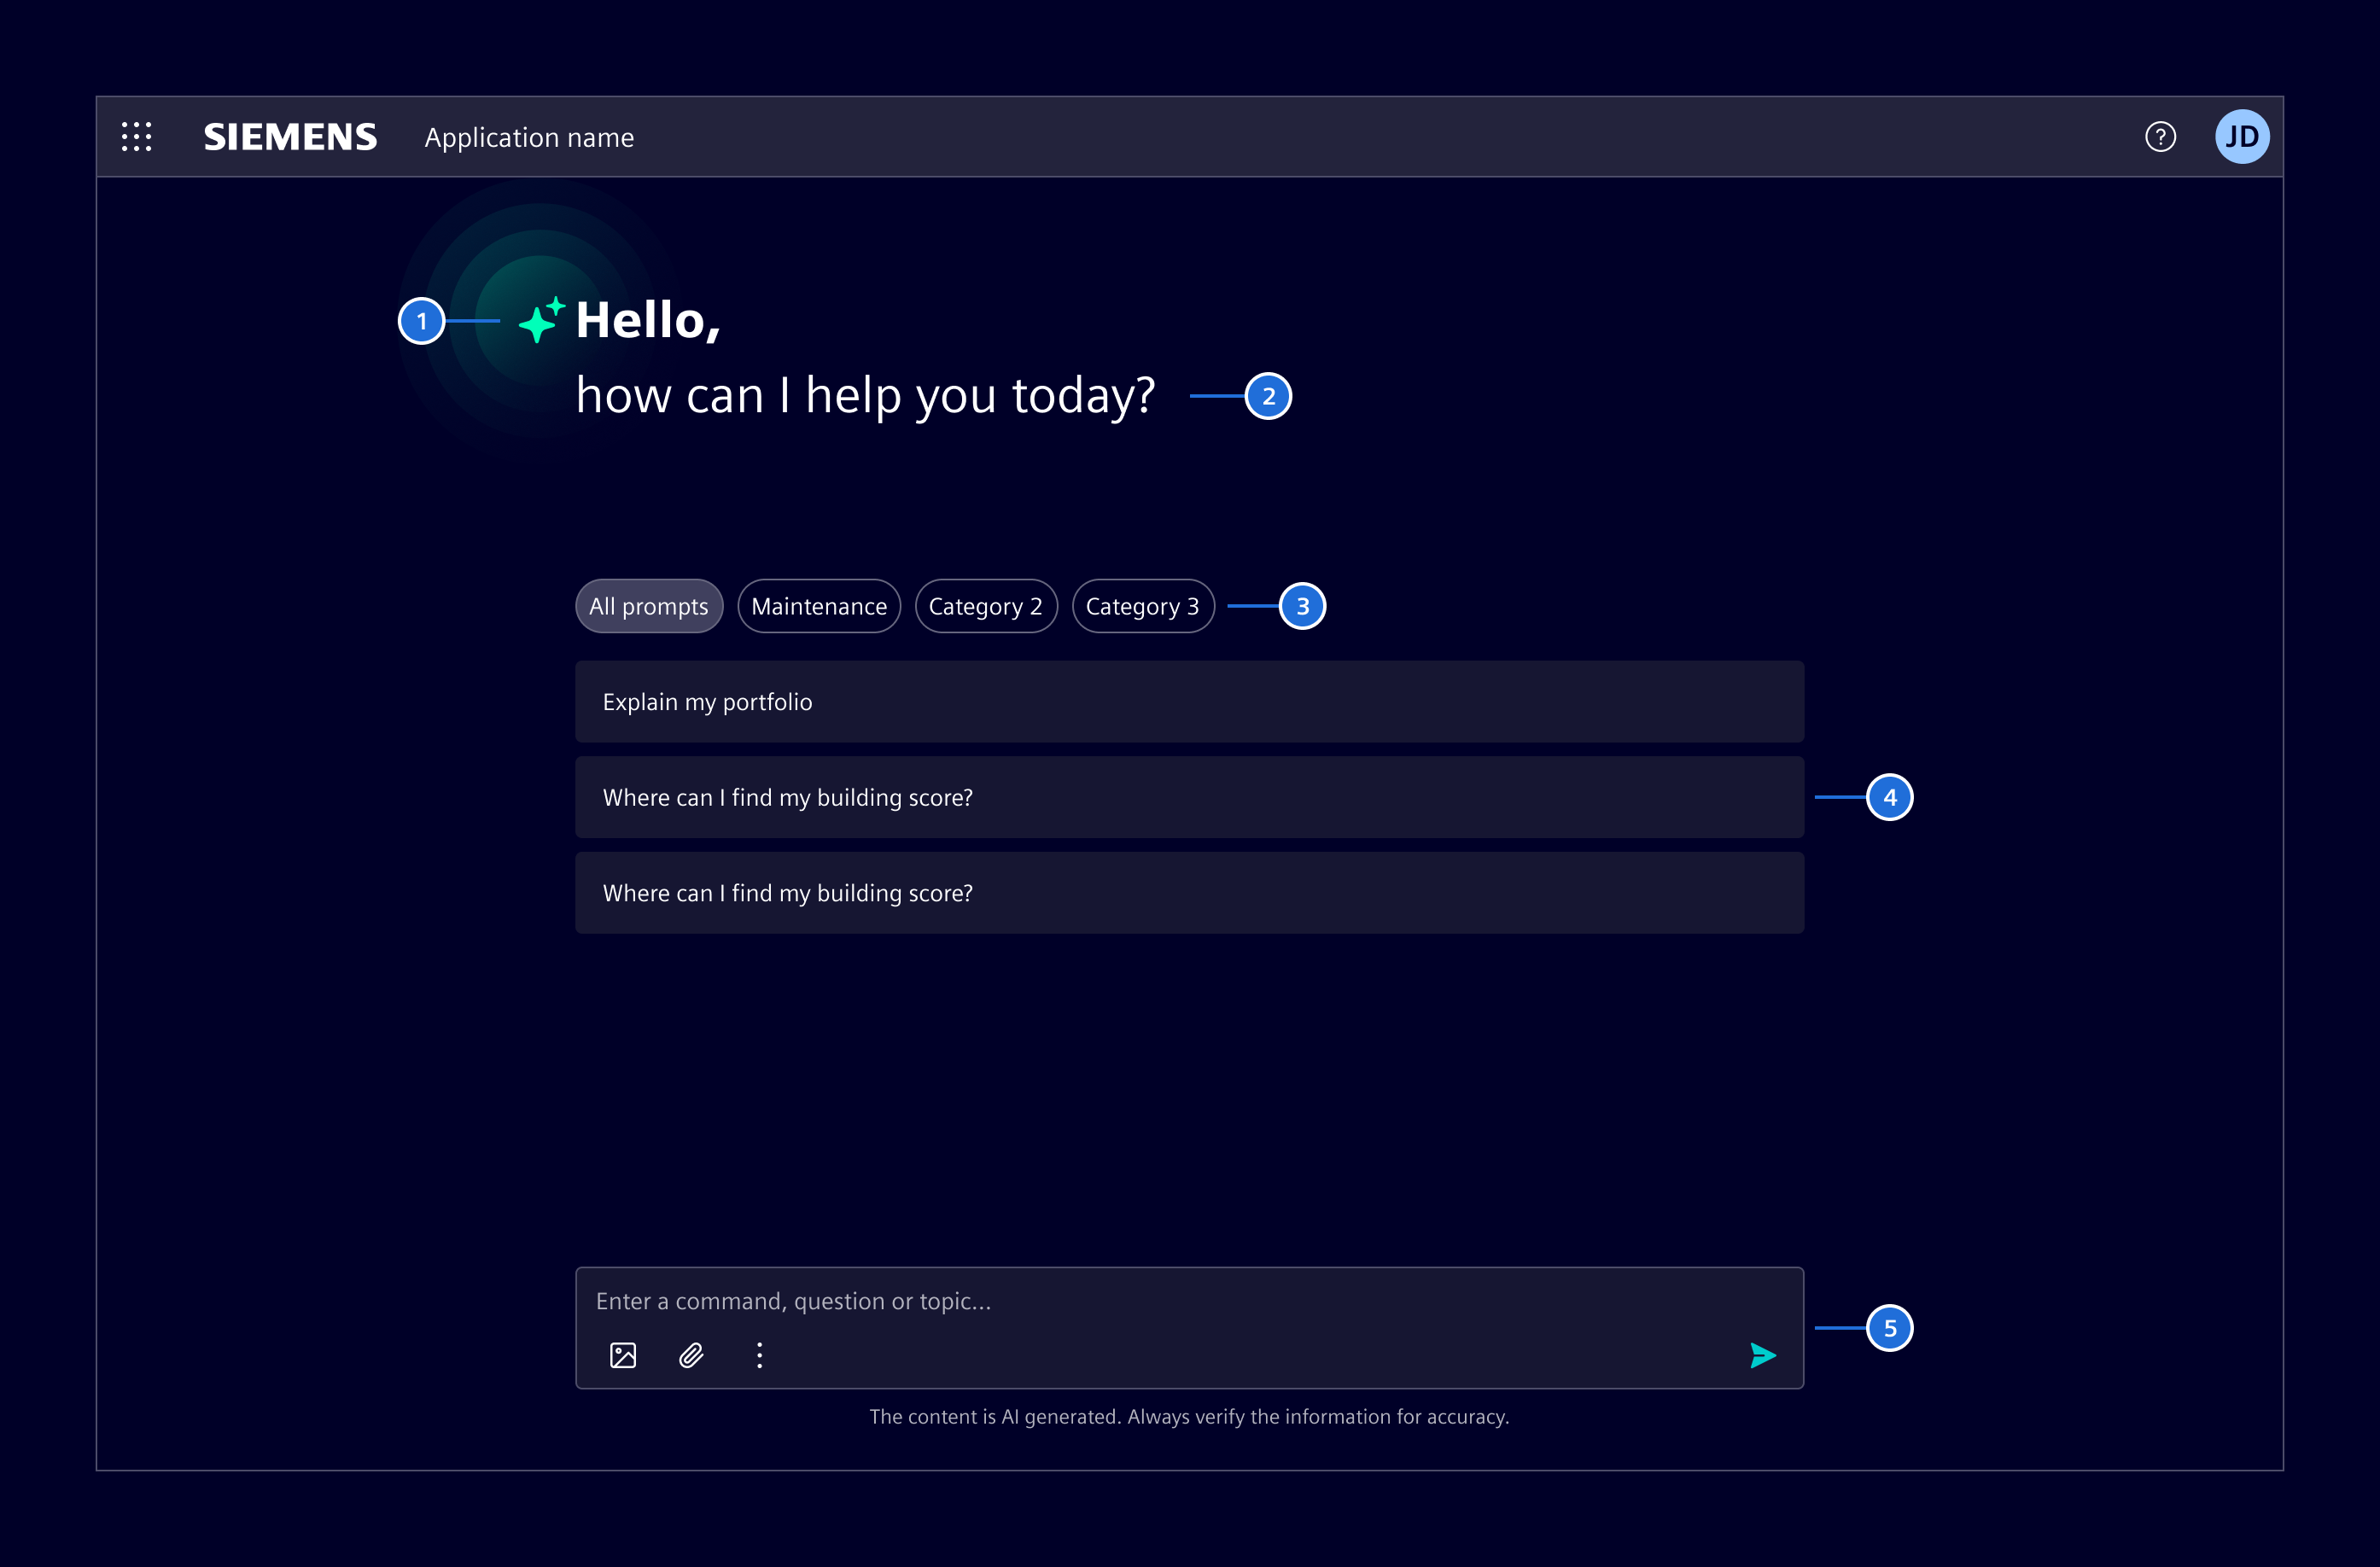Click the JD user avatar
This screenshot has width=2380, height=1567.
pyautogui.click(x=2243, y=137)
